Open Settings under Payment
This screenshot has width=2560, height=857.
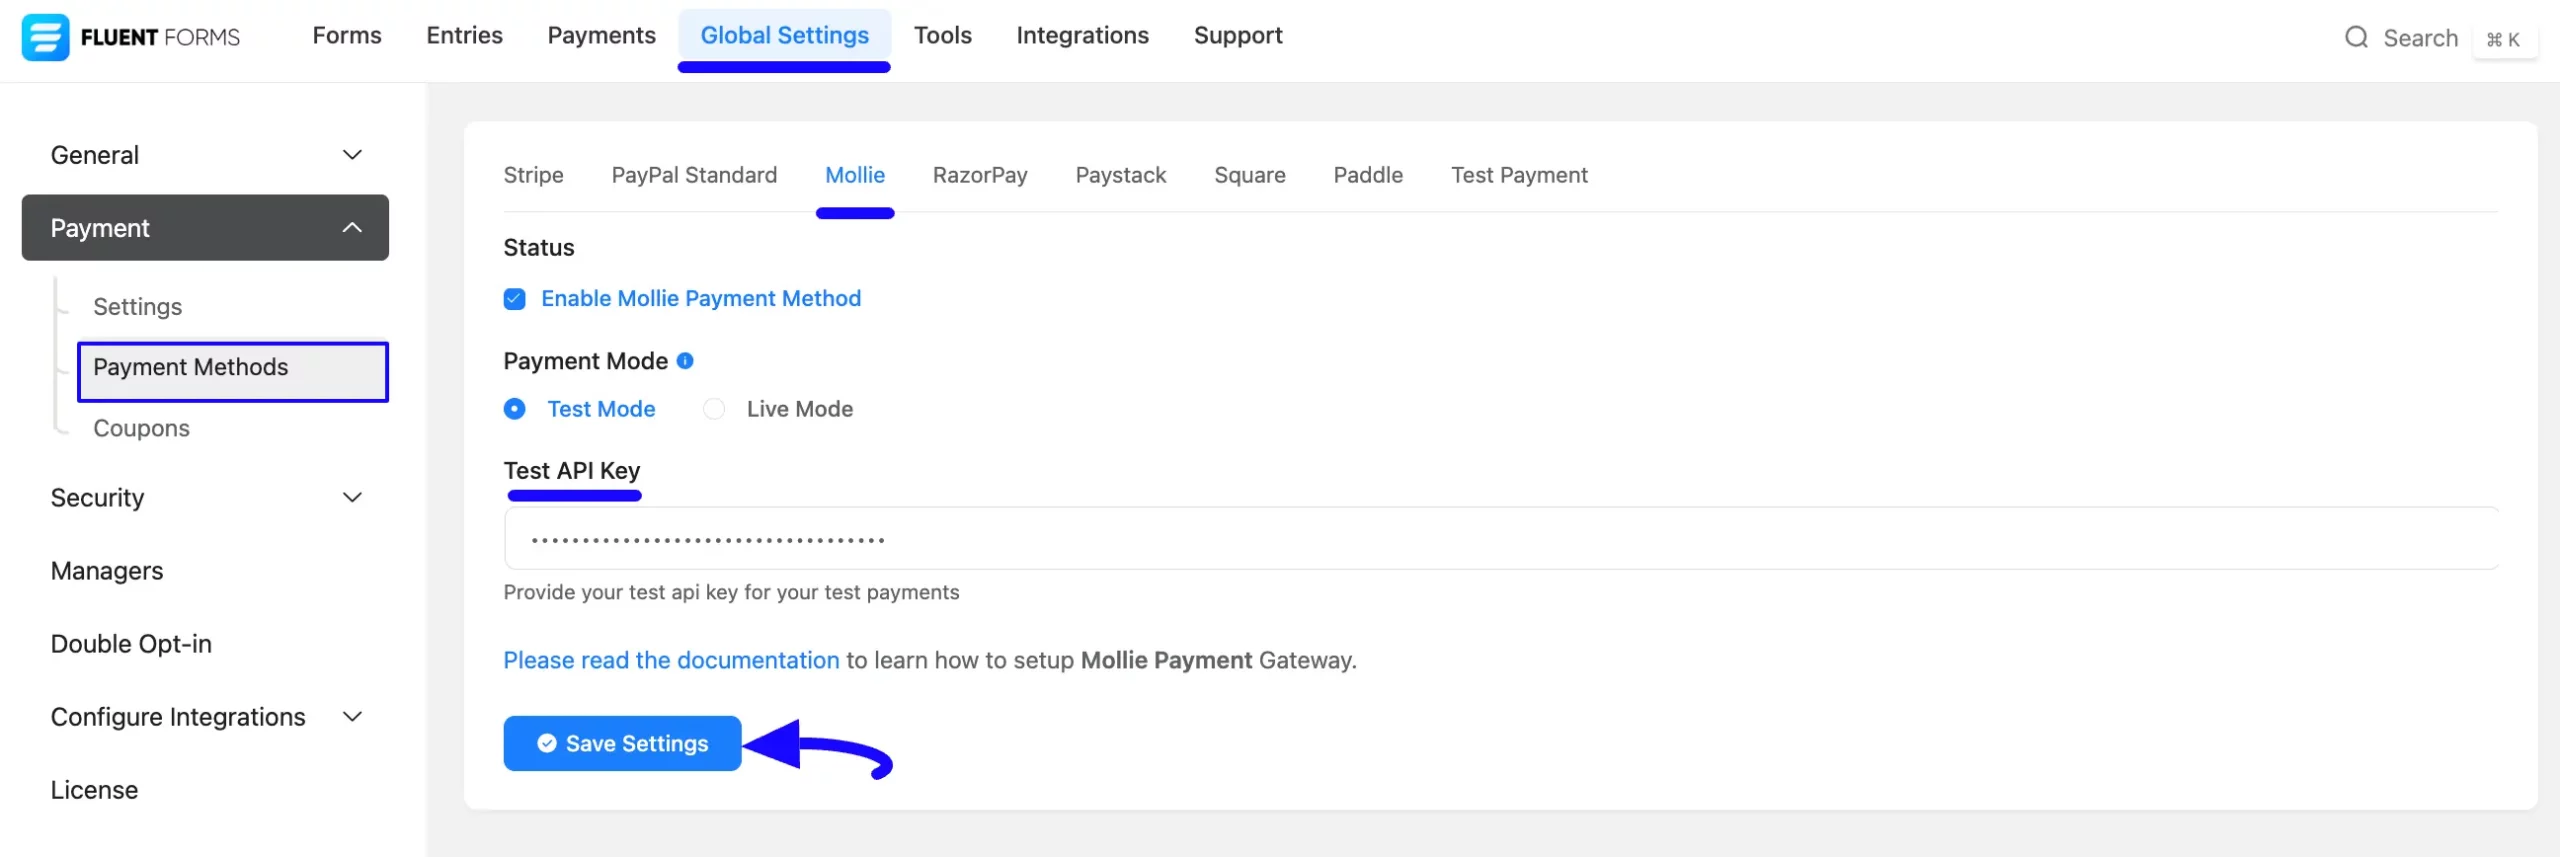pos(138,307)
